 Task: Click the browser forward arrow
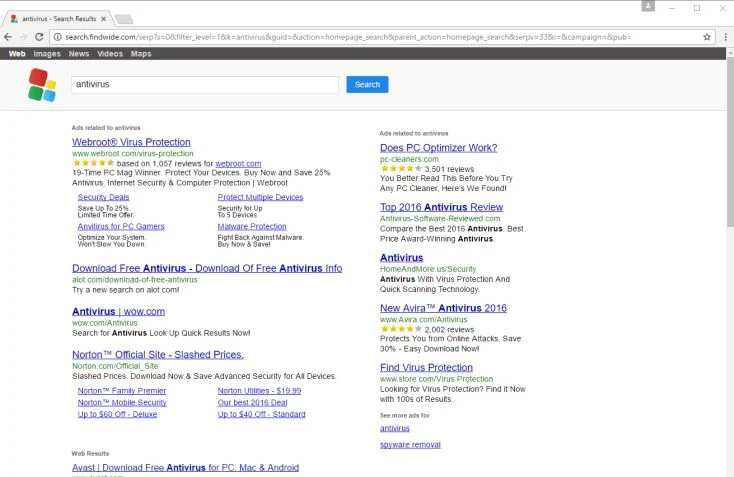[23, 37]
